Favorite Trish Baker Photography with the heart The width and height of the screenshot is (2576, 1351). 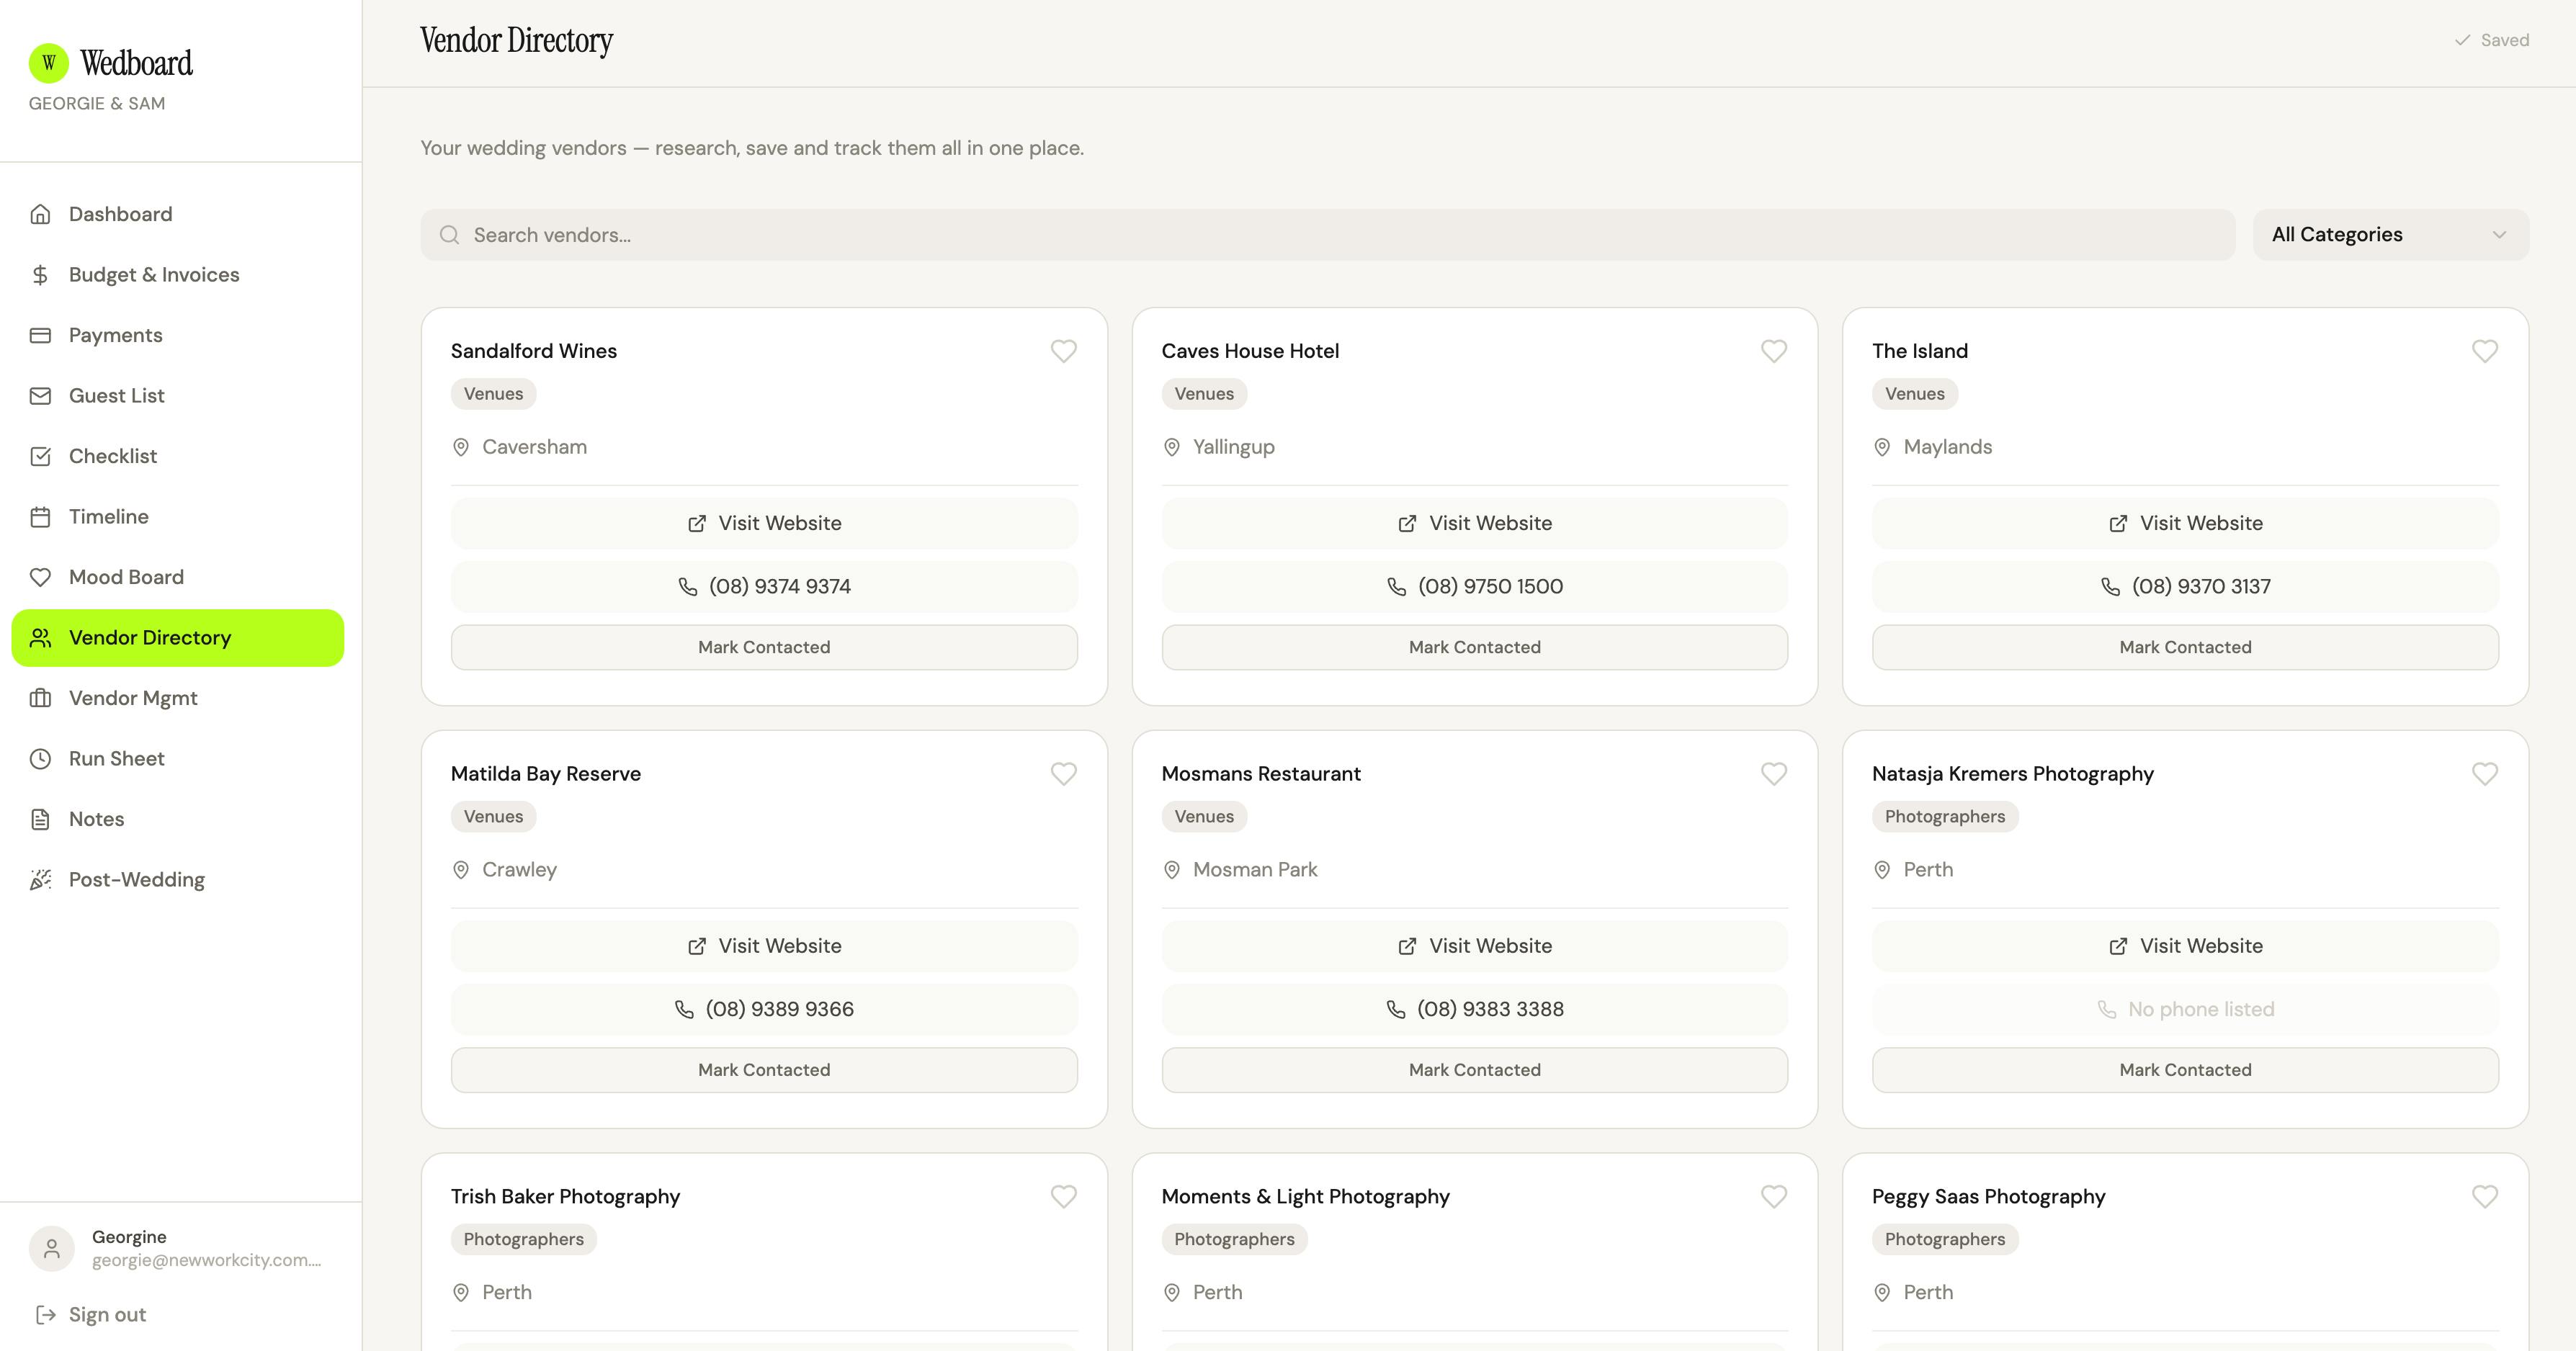pyautogui.click(x=1064, y=1197)
